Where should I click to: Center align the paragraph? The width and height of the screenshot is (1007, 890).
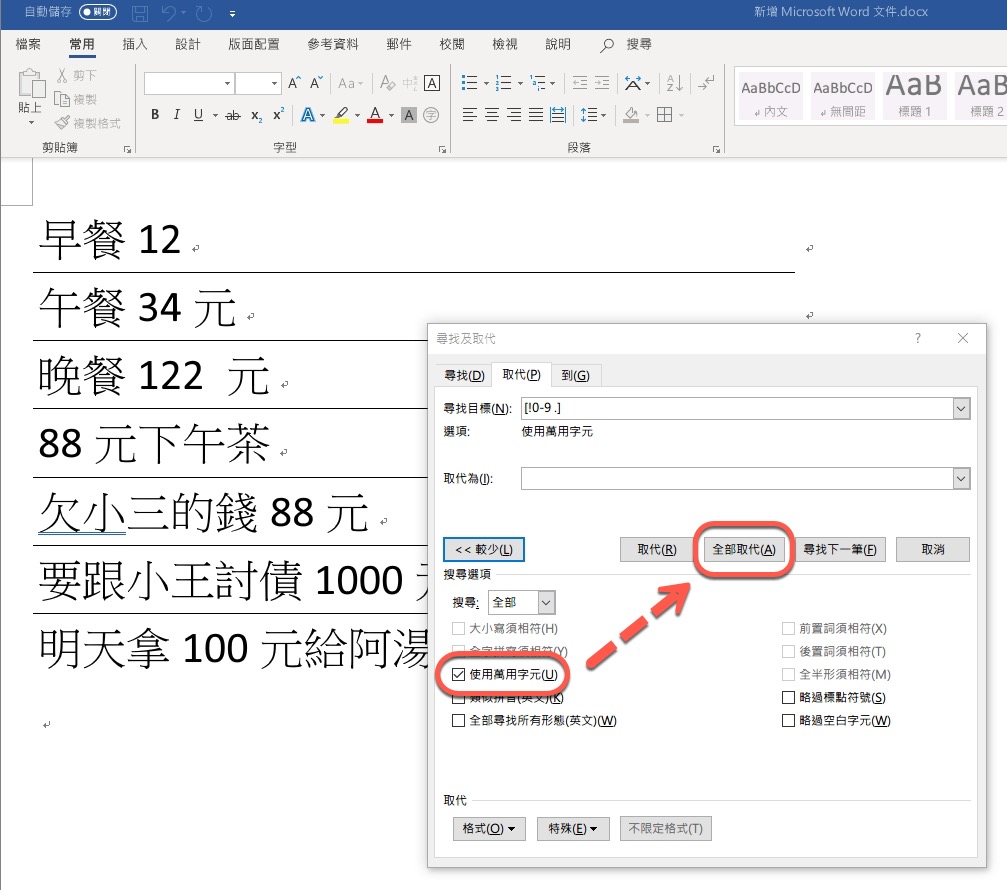point(492,115)
